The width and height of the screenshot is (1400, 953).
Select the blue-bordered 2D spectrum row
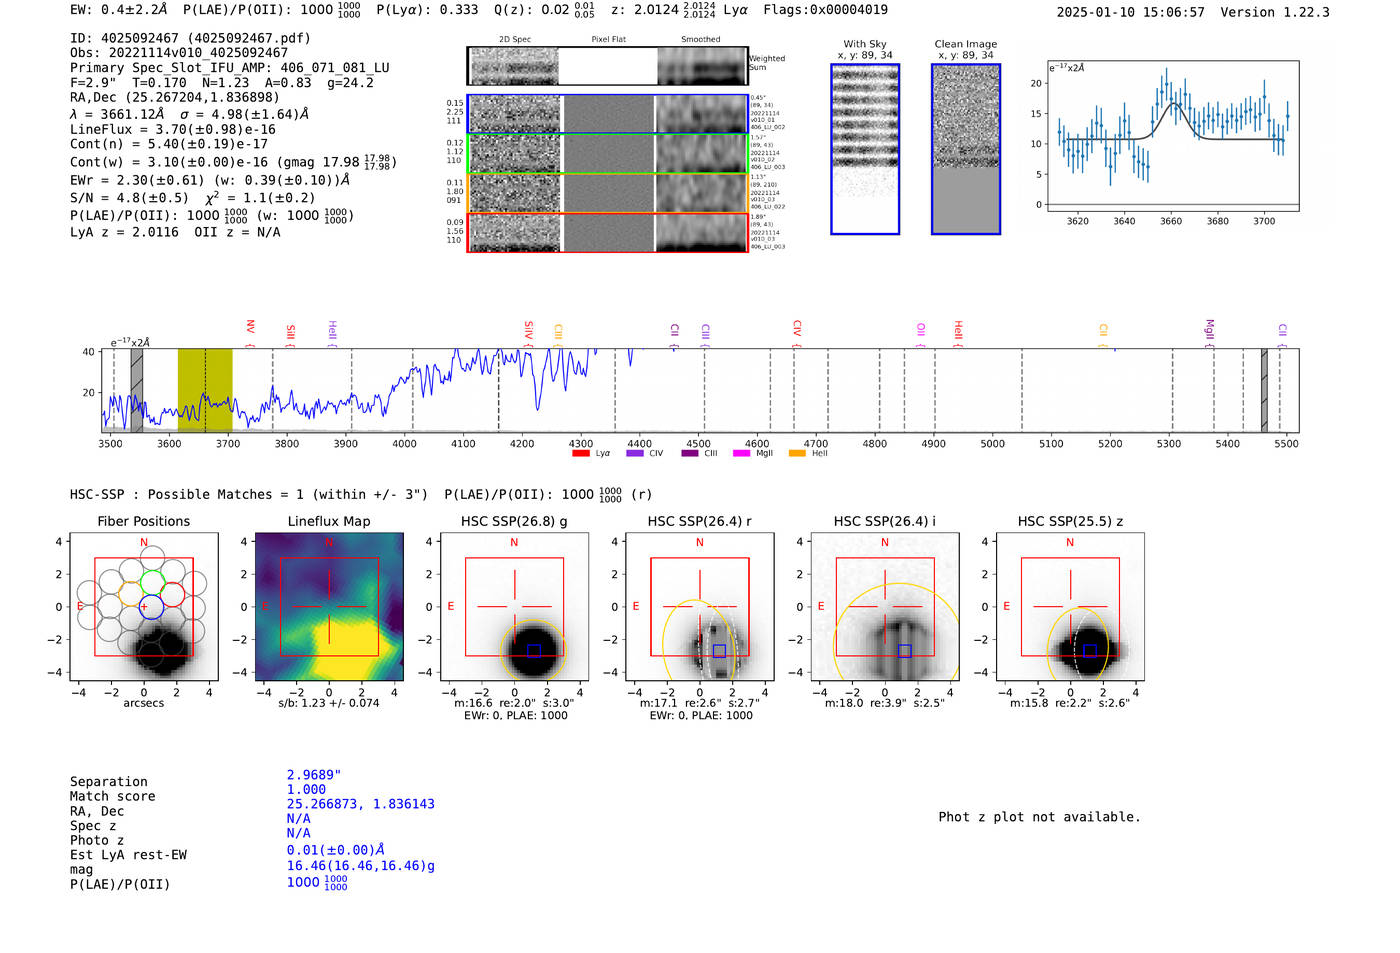point(608,114)
